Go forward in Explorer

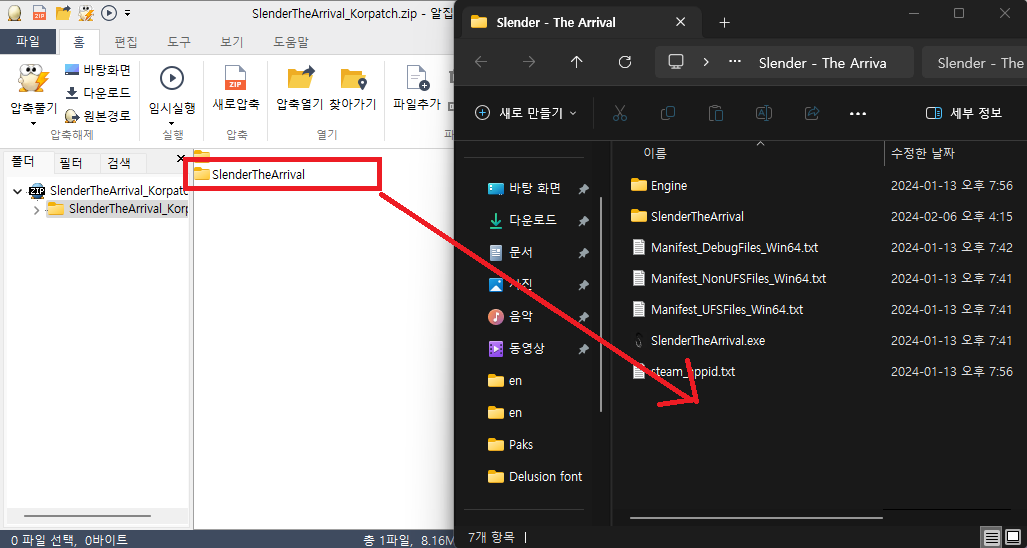coord(529,62)
